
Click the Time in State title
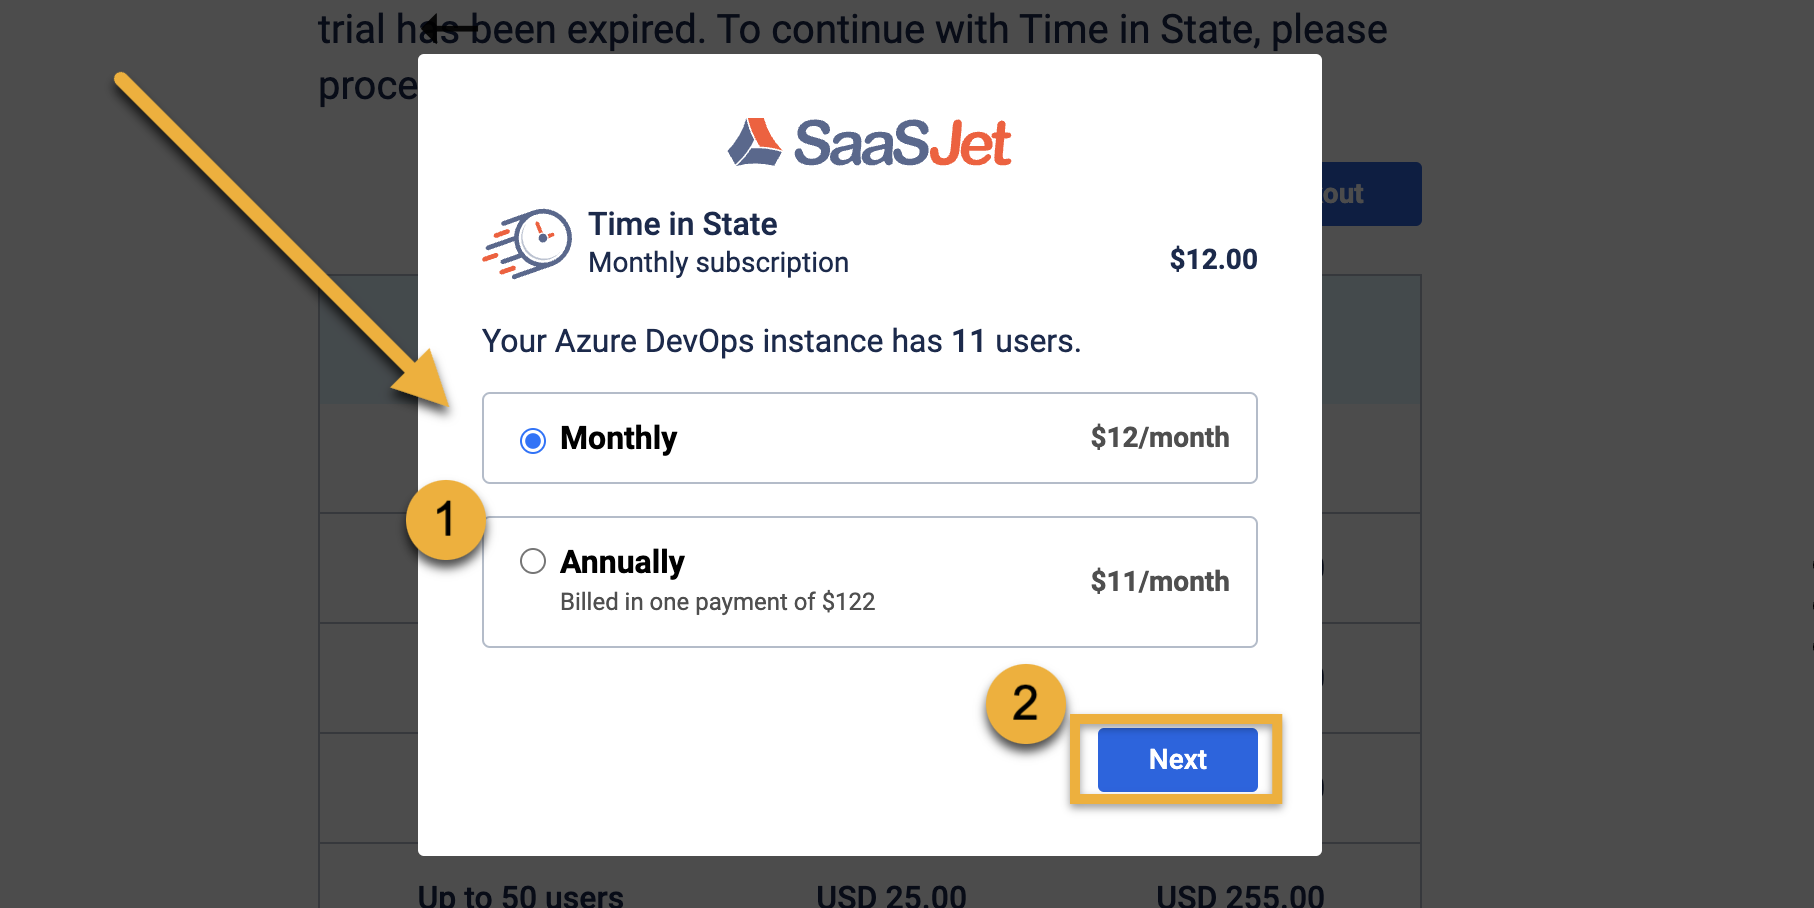point(682,224)
